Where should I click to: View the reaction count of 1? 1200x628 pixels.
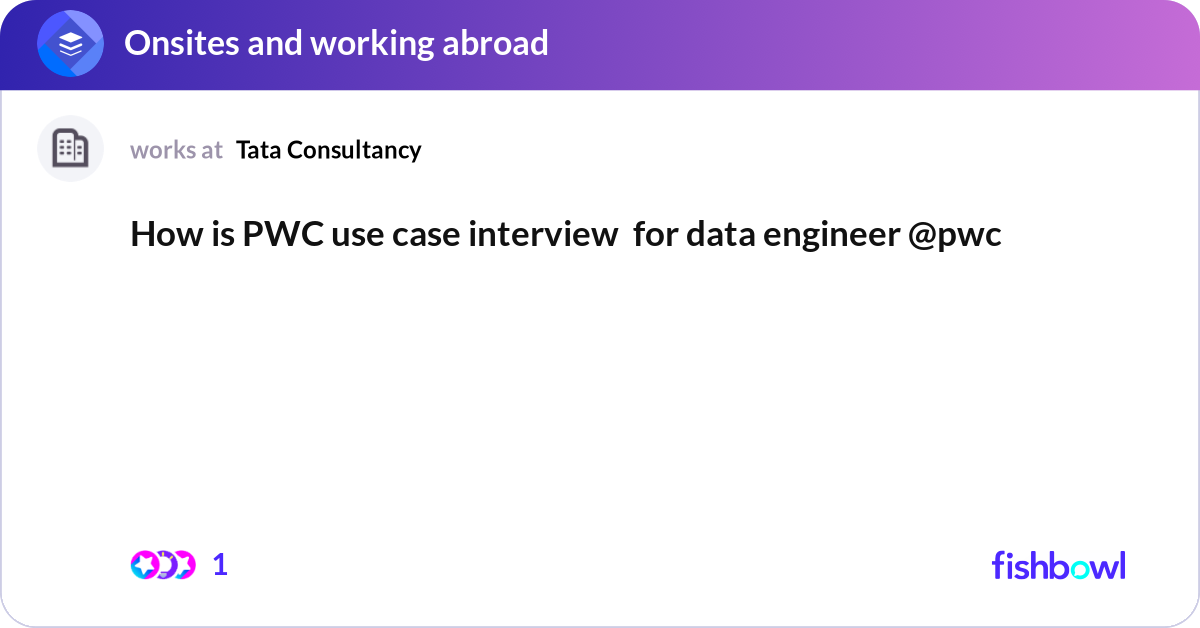[x=220, y=565]
